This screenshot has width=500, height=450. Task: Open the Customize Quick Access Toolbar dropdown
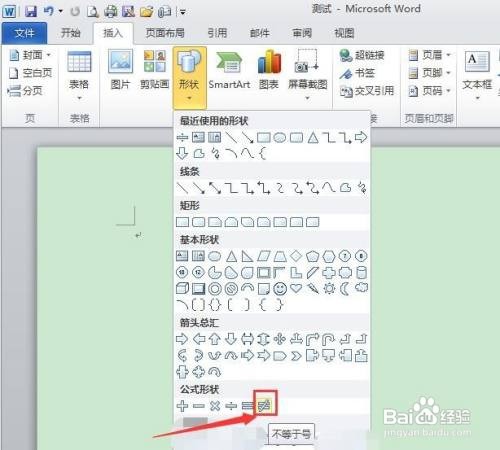pos(183,12)
